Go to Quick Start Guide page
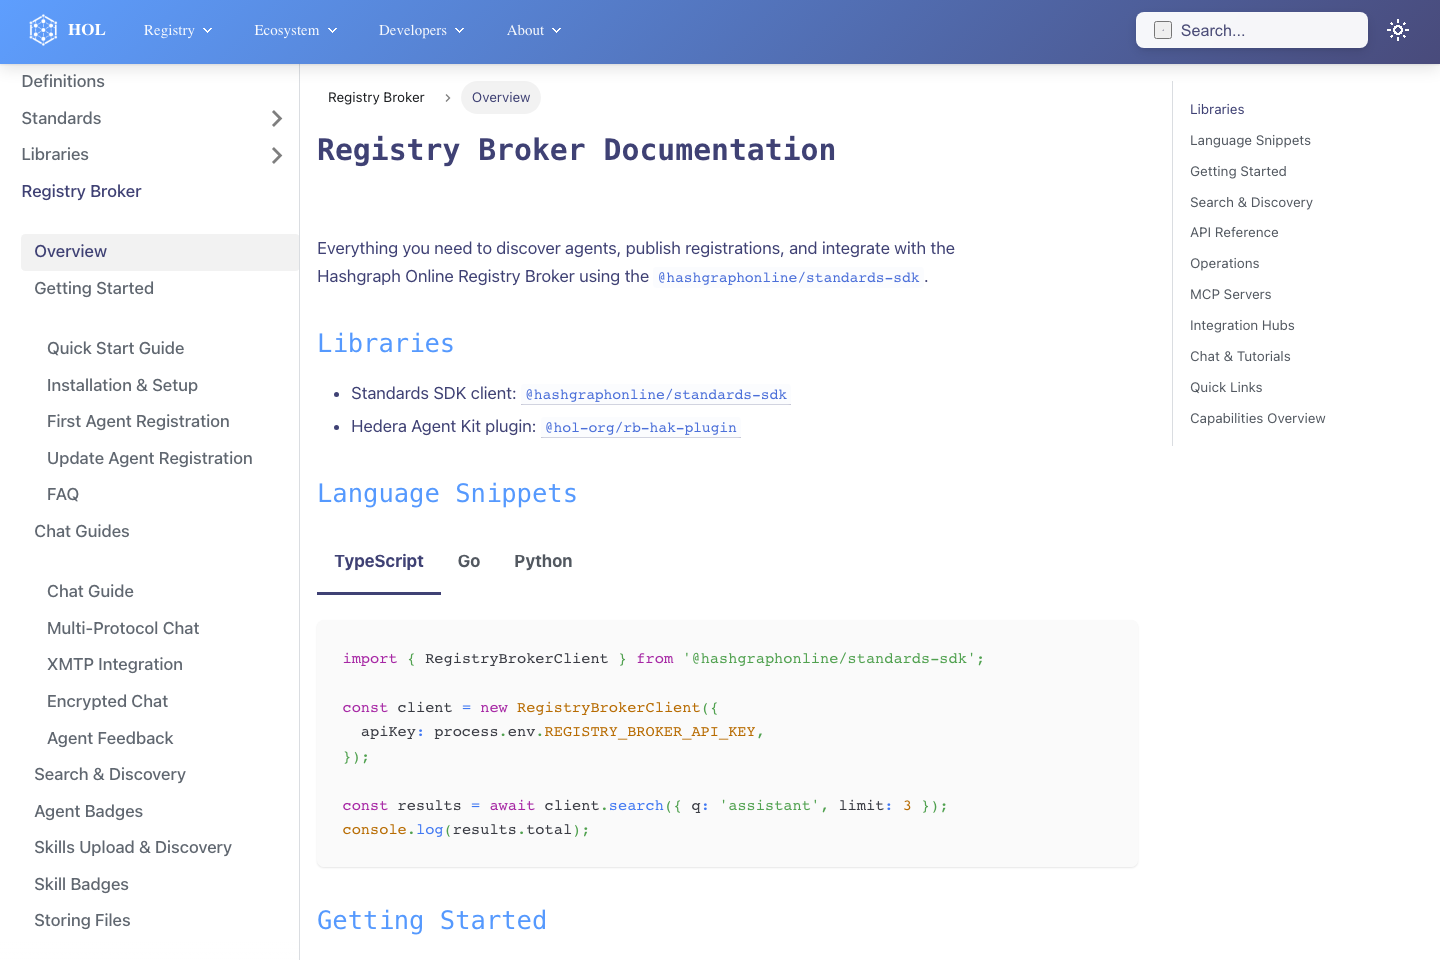The width and height of the screenshot is (1440, 960). click(x=115, y=348)
